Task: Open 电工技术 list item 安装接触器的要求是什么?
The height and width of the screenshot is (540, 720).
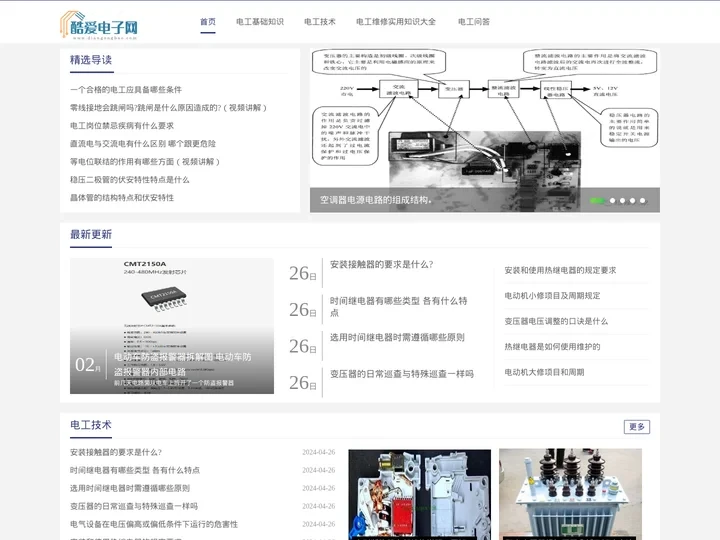Action: pyautogui.click(x=116, y=452)
